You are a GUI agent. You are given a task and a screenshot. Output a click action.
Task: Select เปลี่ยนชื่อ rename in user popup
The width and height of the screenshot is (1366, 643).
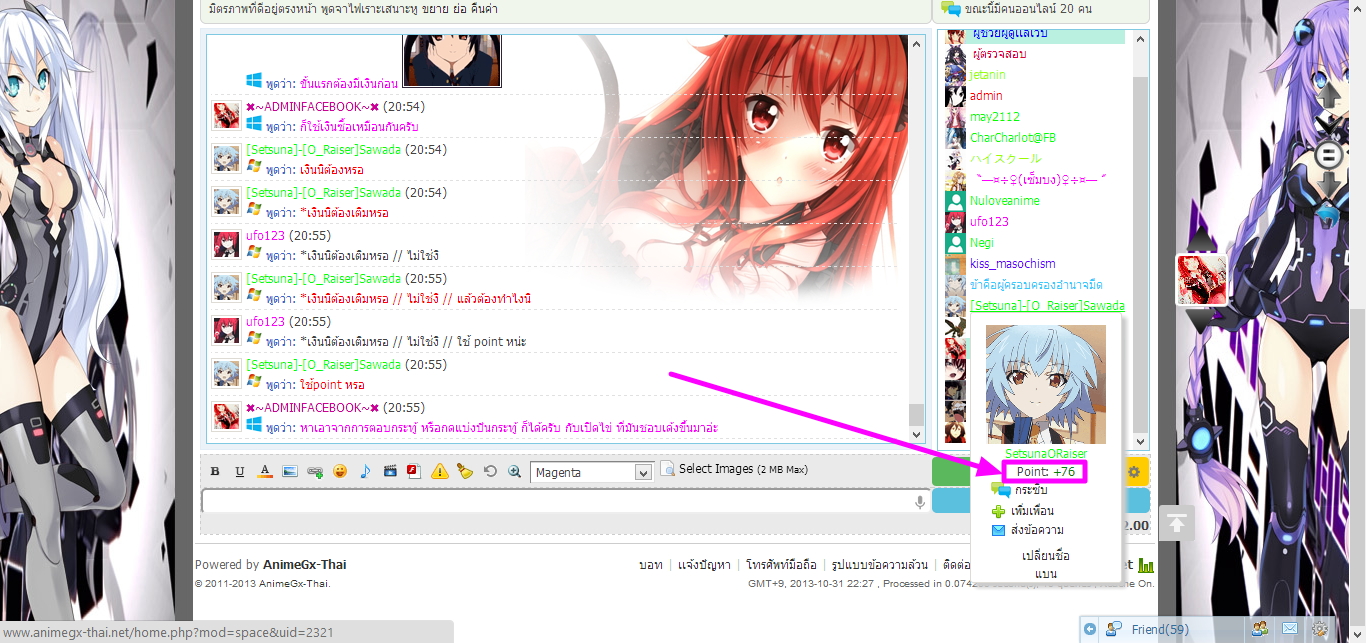point(1046,555)
